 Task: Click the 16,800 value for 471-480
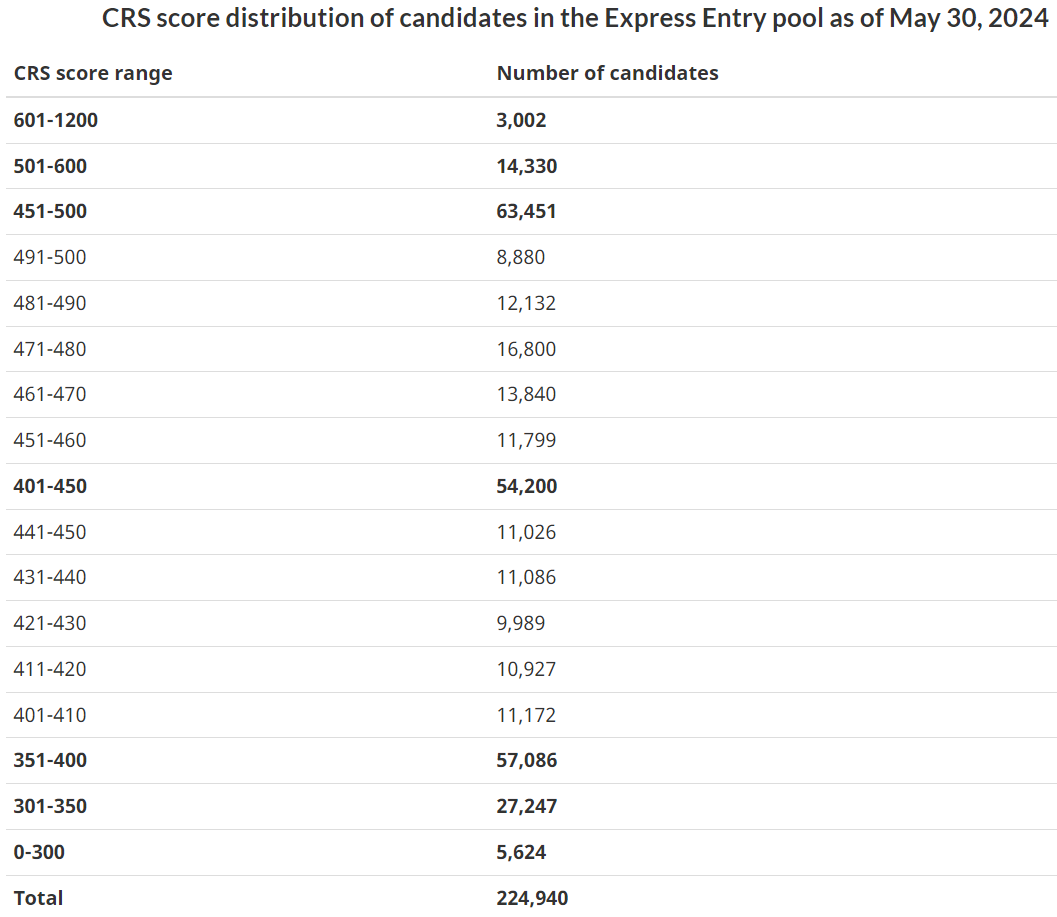[526, 349]
